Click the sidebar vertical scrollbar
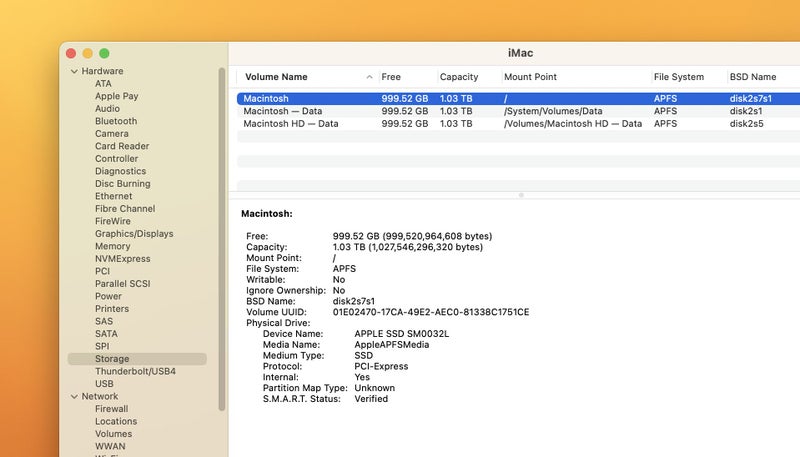 [x=222, y=240]
